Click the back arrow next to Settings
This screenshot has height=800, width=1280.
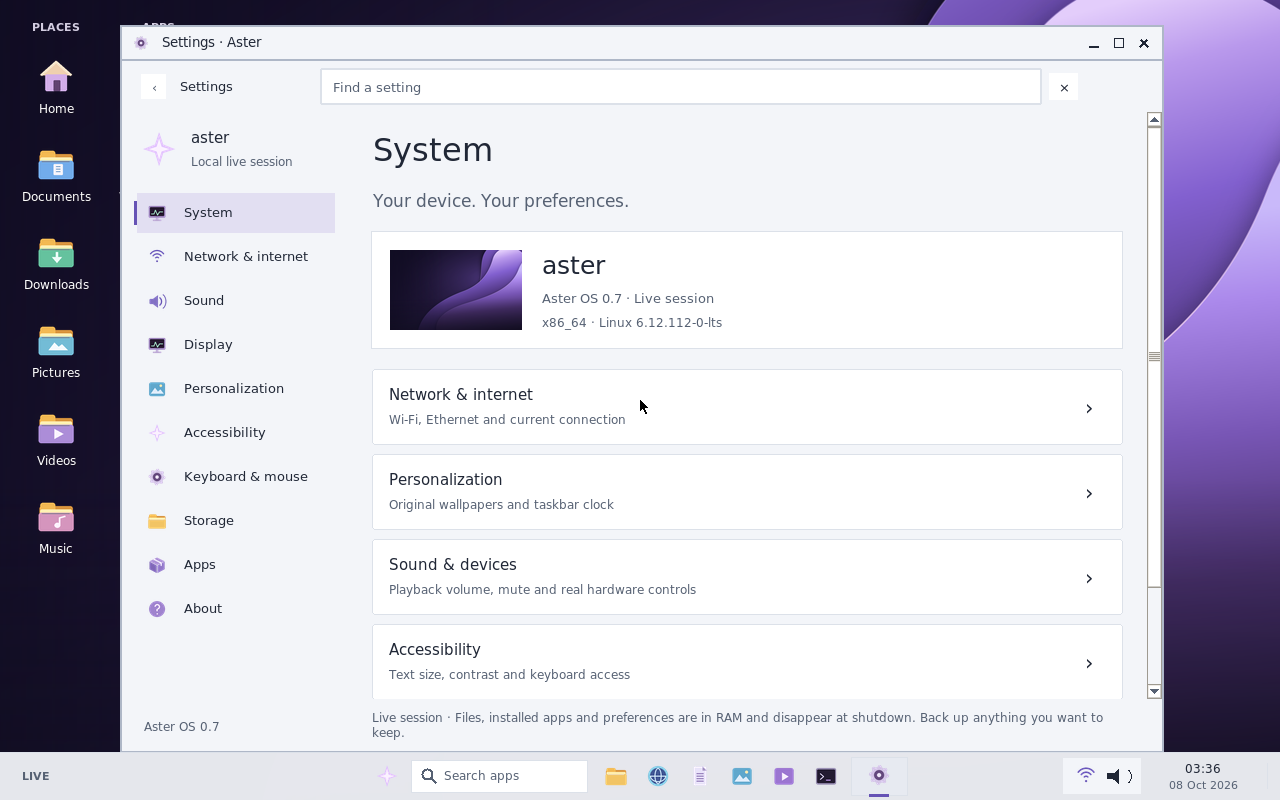coord(154,87)
